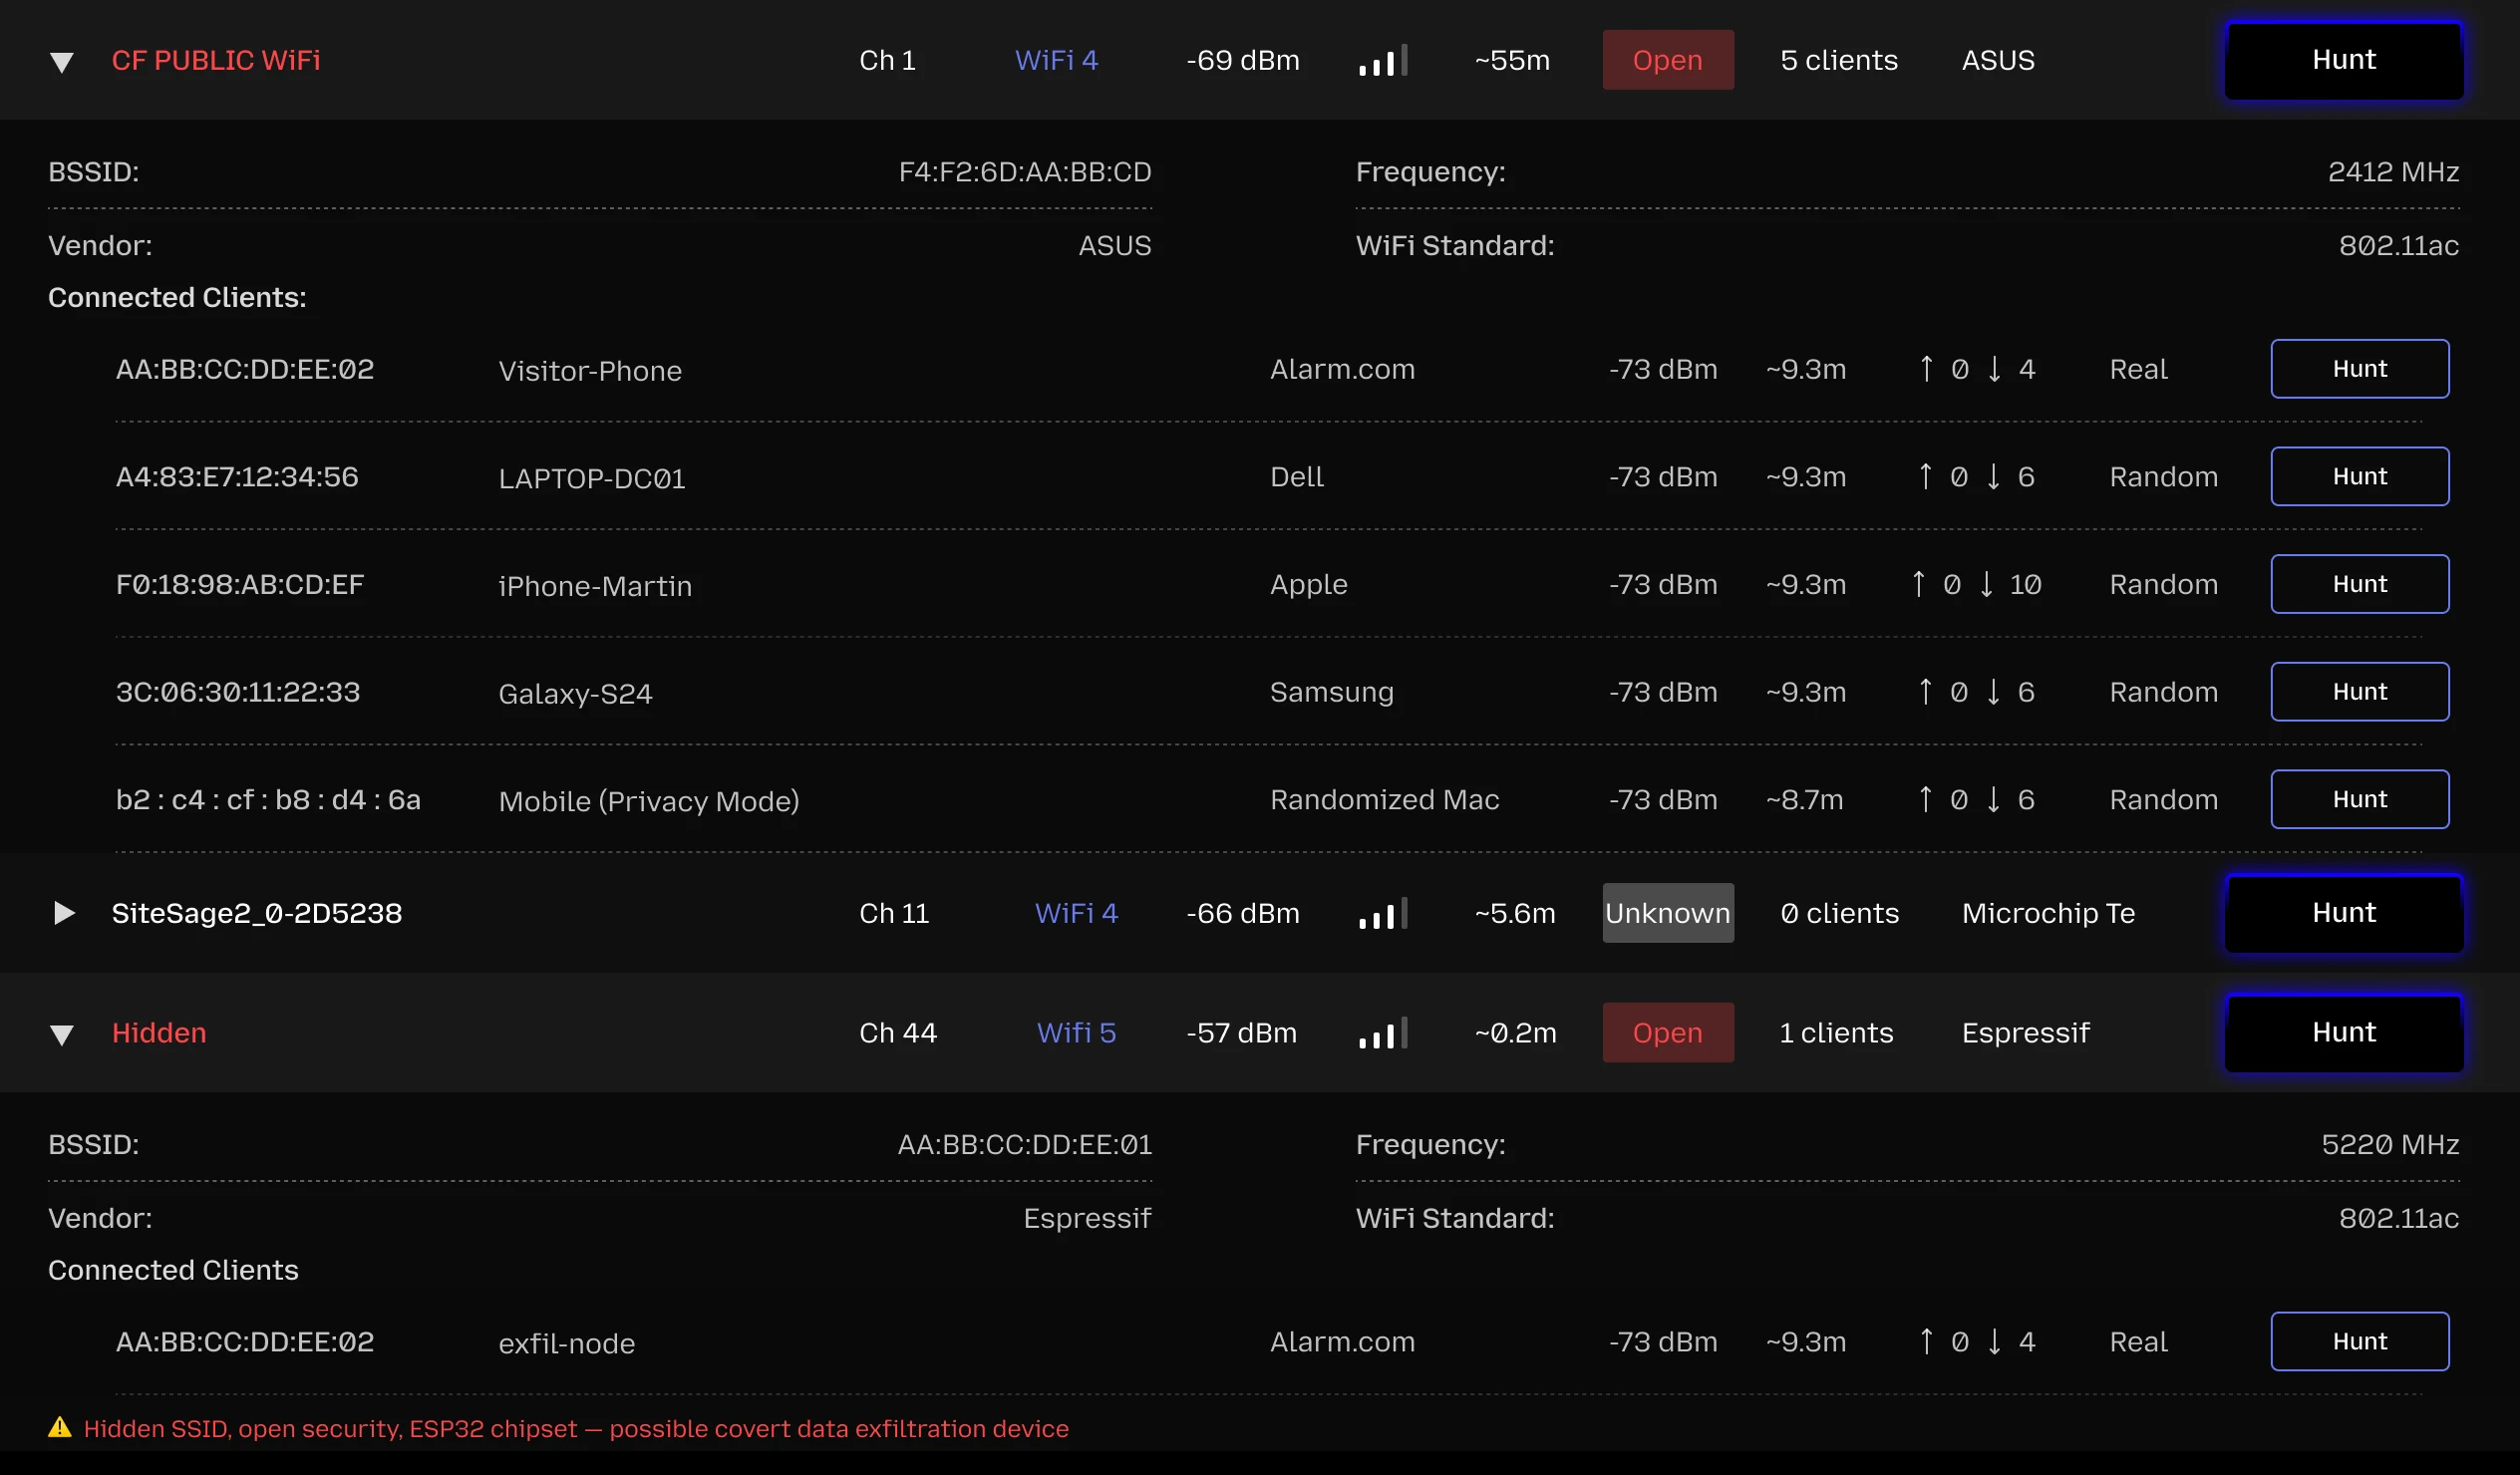Click signal bars icon for SiteSage2_0-2D5238
2520x1475 pixels.
point(1383,913)
